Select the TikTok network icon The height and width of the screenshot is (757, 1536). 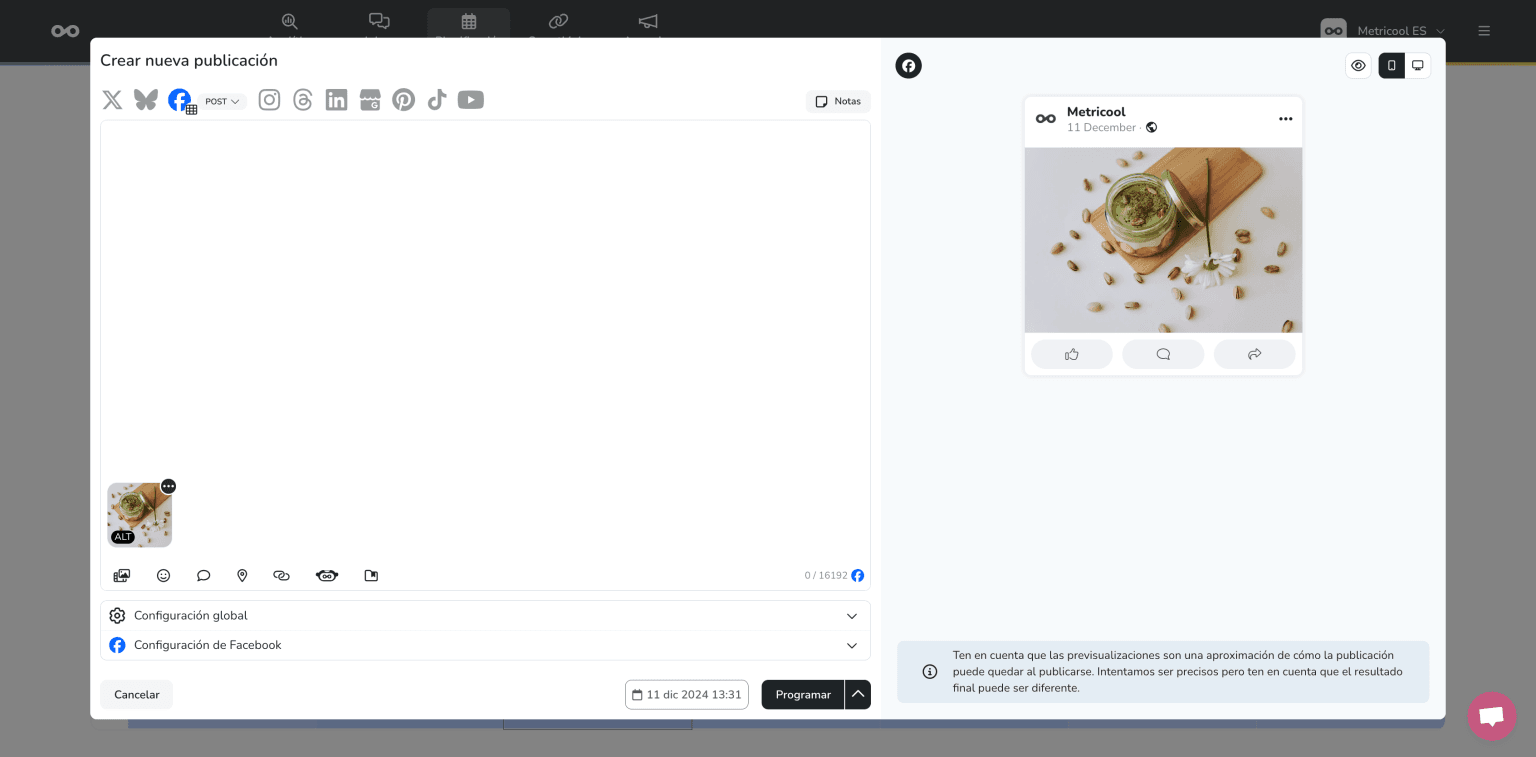coord(437,99)
